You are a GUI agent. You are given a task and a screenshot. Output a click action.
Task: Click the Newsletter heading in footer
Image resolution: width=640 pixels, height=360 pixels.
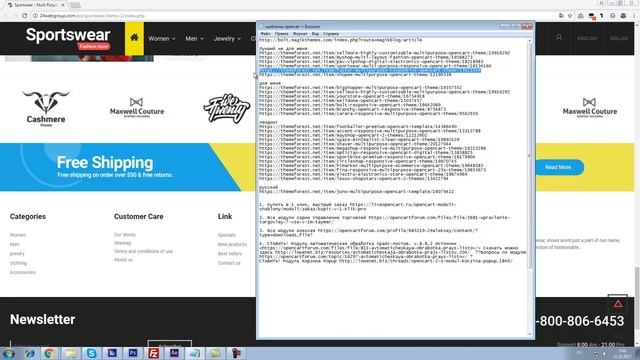point(42,319)
